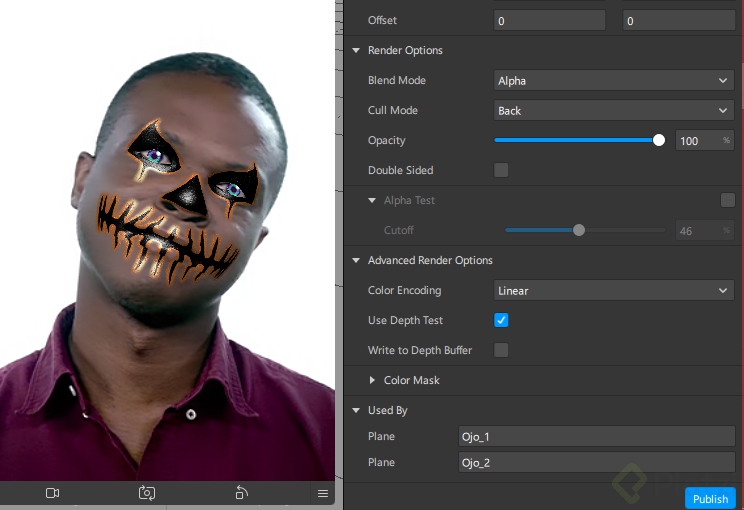Enable Write to Depth Buffer
Image resolution: width=744 pixels, height=510 pixels.
coord(501,350)
